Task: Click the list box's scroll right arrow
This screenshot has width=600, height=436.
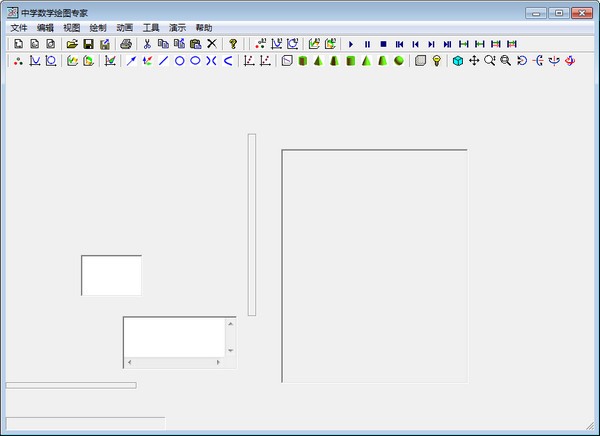Action: pos(219,362)
